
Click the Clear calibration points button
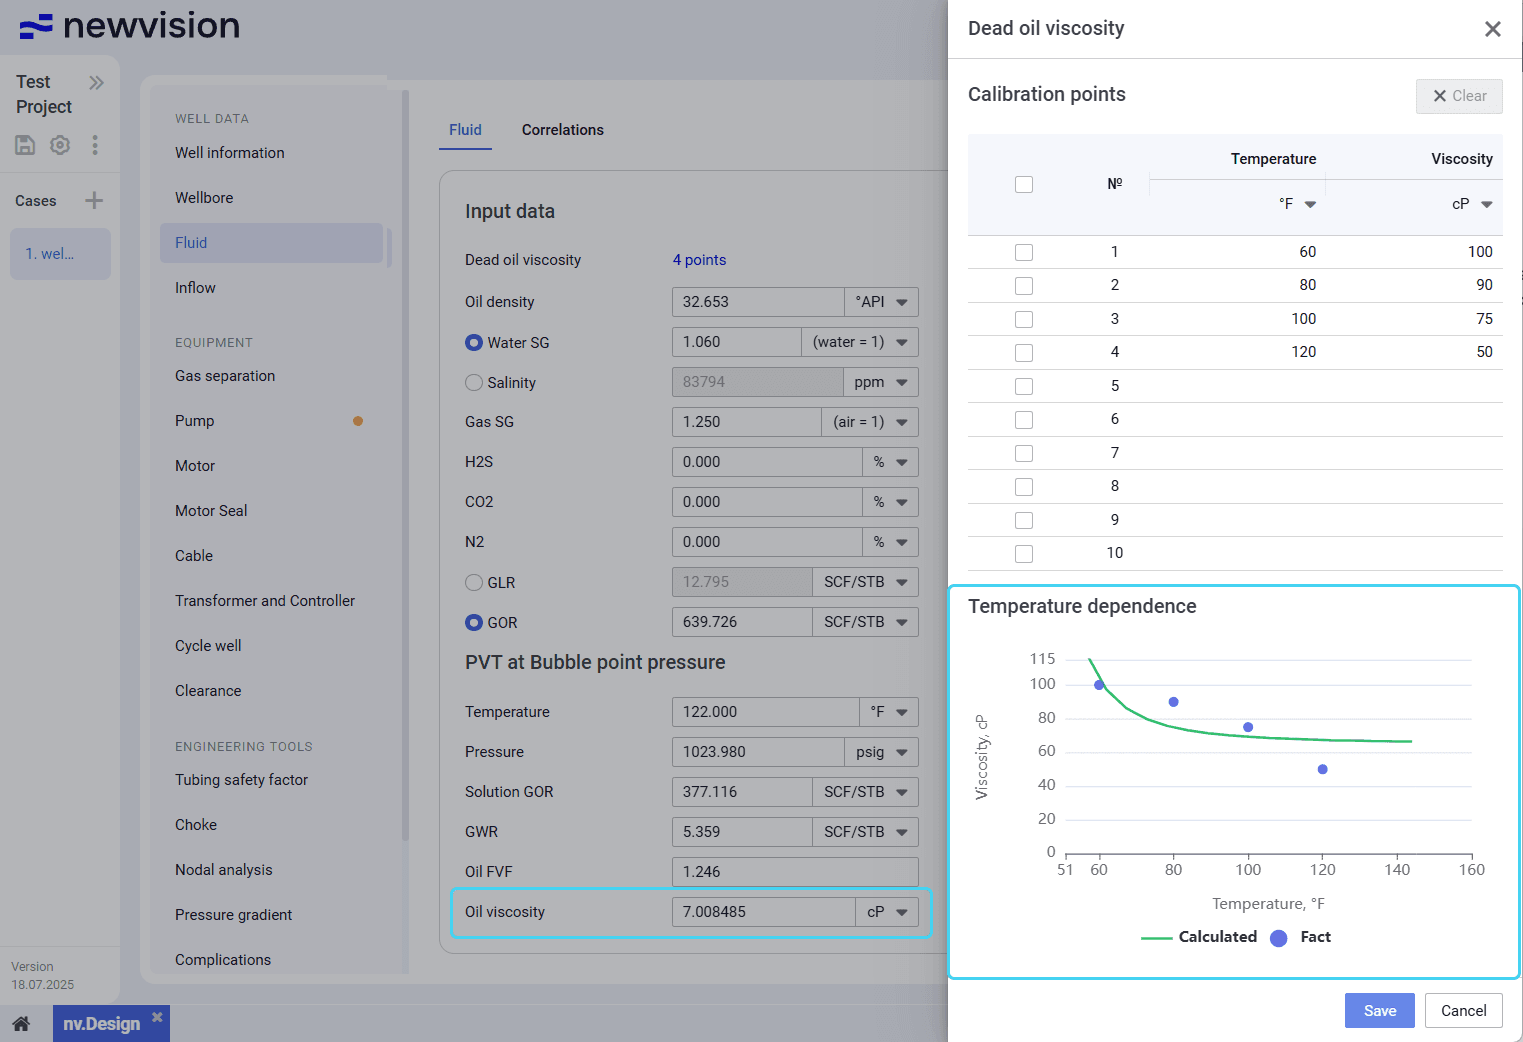[x=1459, y=96]
